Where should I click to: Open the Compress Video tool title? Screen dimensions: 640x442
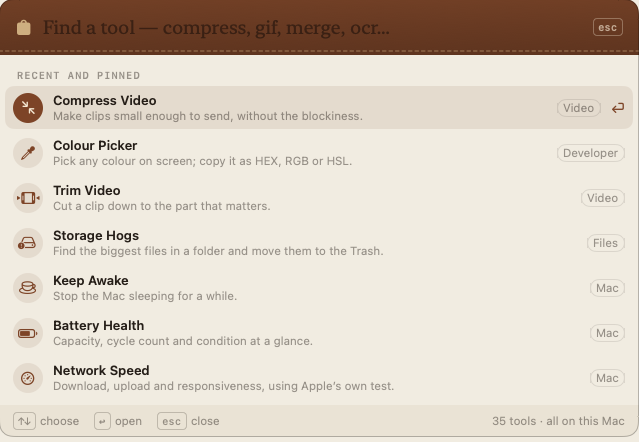104,101
